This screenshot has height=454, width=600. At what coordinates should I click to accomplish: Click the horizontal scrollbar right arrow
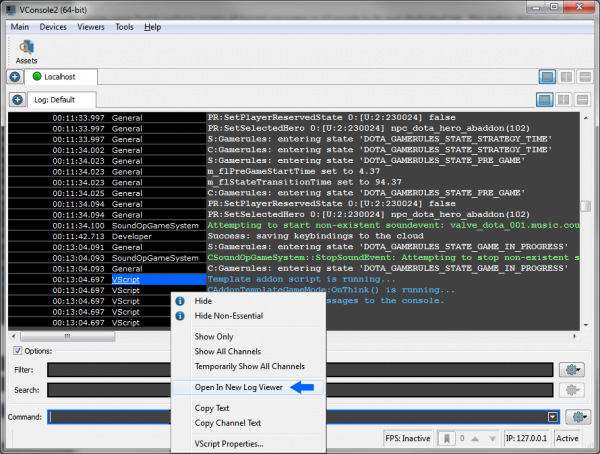pos(574,336)
